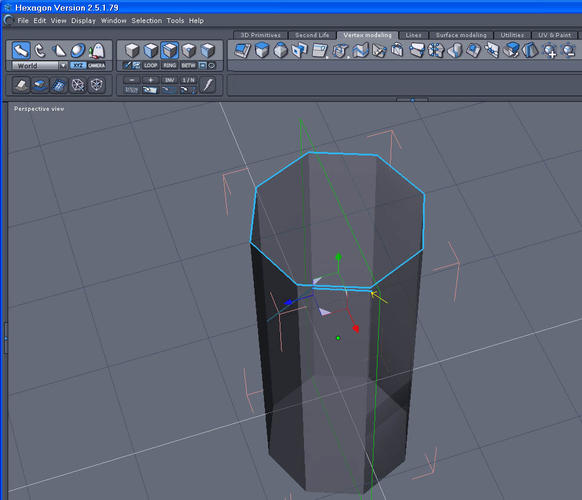The width and height of the screenshot is (582, 500).
Task: Select the arrow Select tool
Action: (21, 50)
